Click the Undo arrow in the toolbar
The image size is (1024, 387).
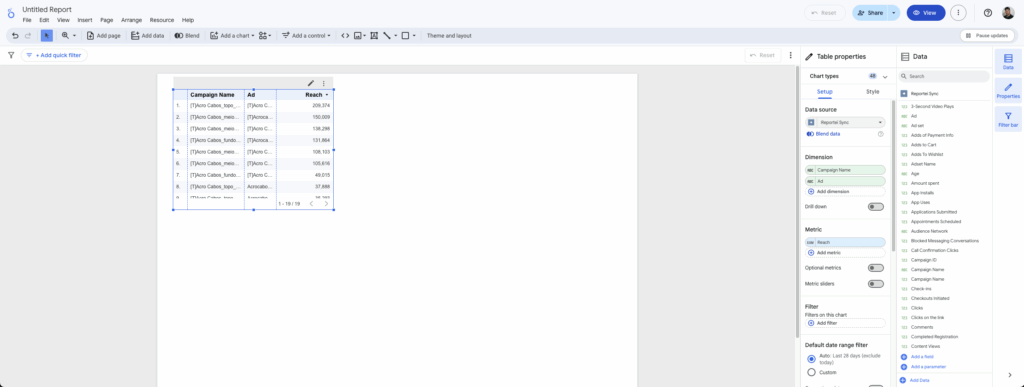(15, 36)
